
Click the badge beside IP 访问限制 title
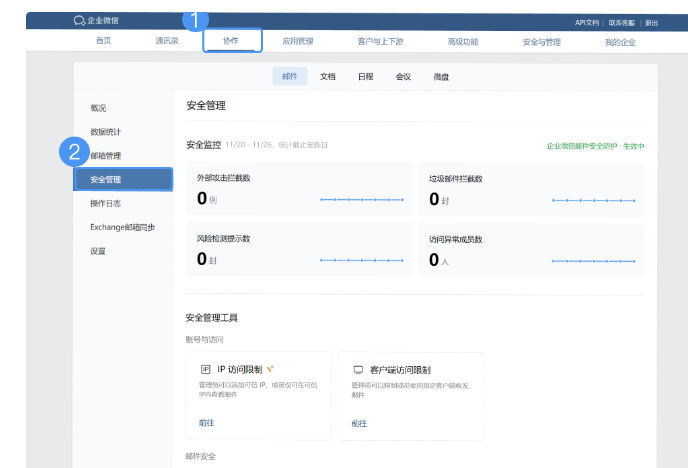(x=271, y=368)
